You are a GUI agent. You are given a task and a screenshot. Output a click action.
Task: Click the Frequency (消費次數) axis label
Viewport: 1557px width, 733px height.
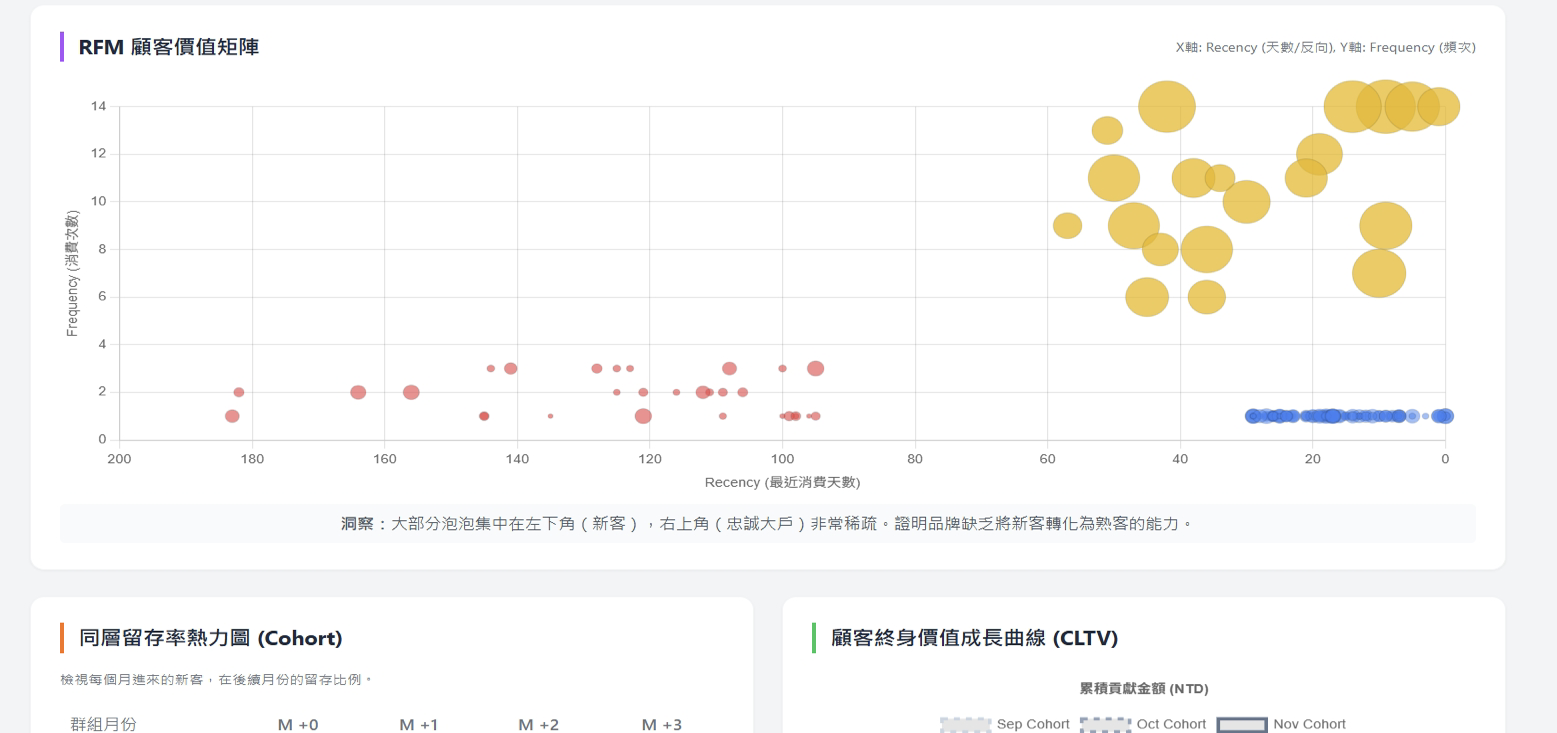pos(72,273)
